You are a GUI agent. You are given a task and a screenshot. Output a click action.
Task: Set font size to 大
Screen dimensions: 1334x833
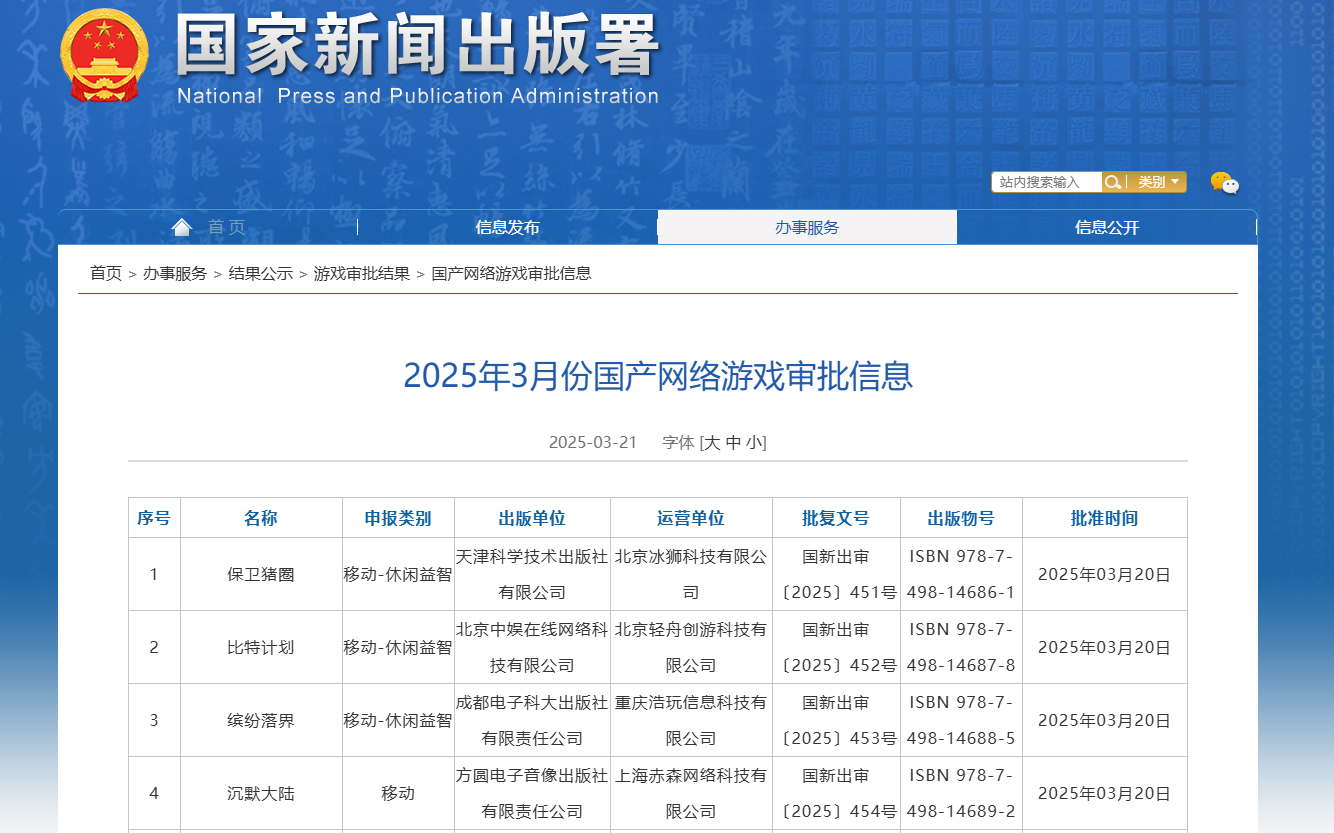[711, 443]
